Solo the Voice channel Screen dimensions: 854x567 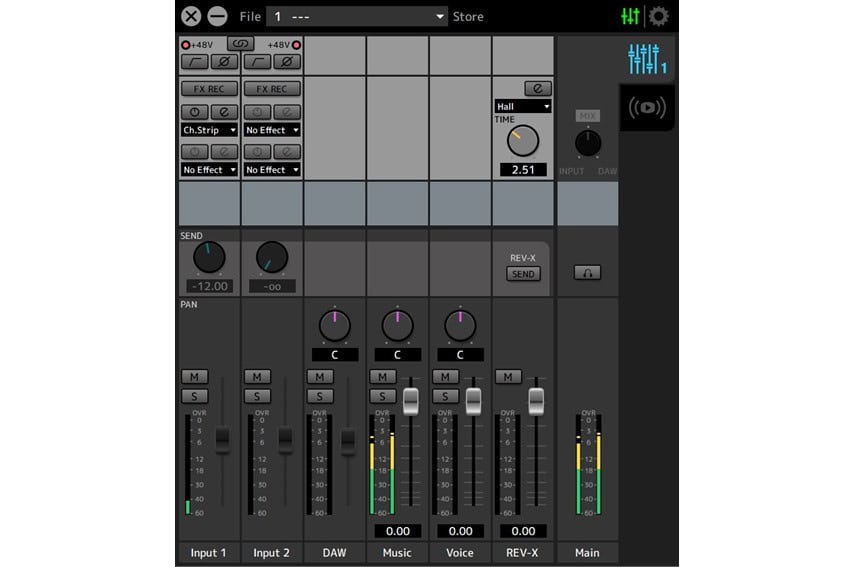pos(445,396)
